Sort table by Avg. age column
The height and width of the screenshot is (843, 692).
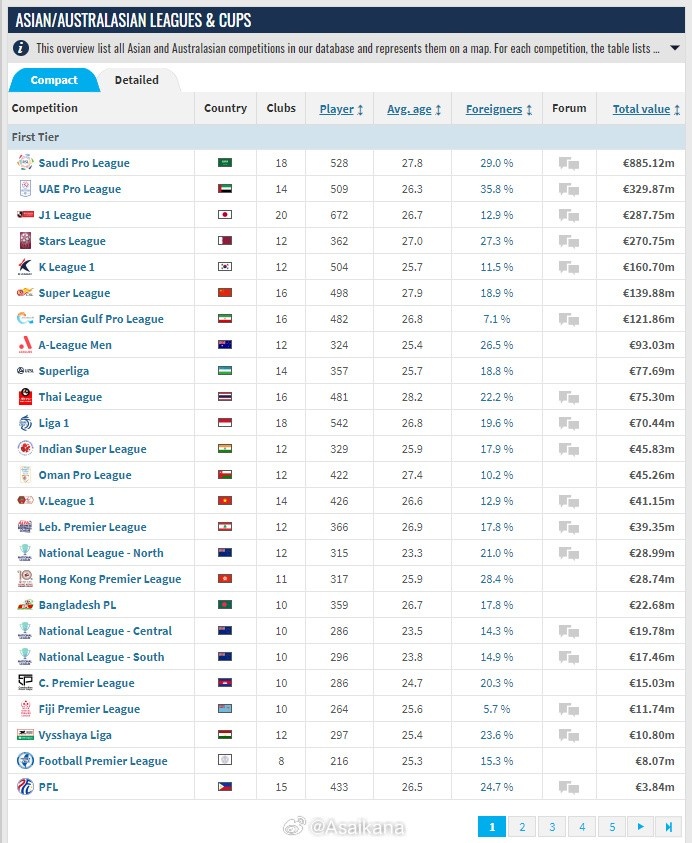tap(414, 109)
